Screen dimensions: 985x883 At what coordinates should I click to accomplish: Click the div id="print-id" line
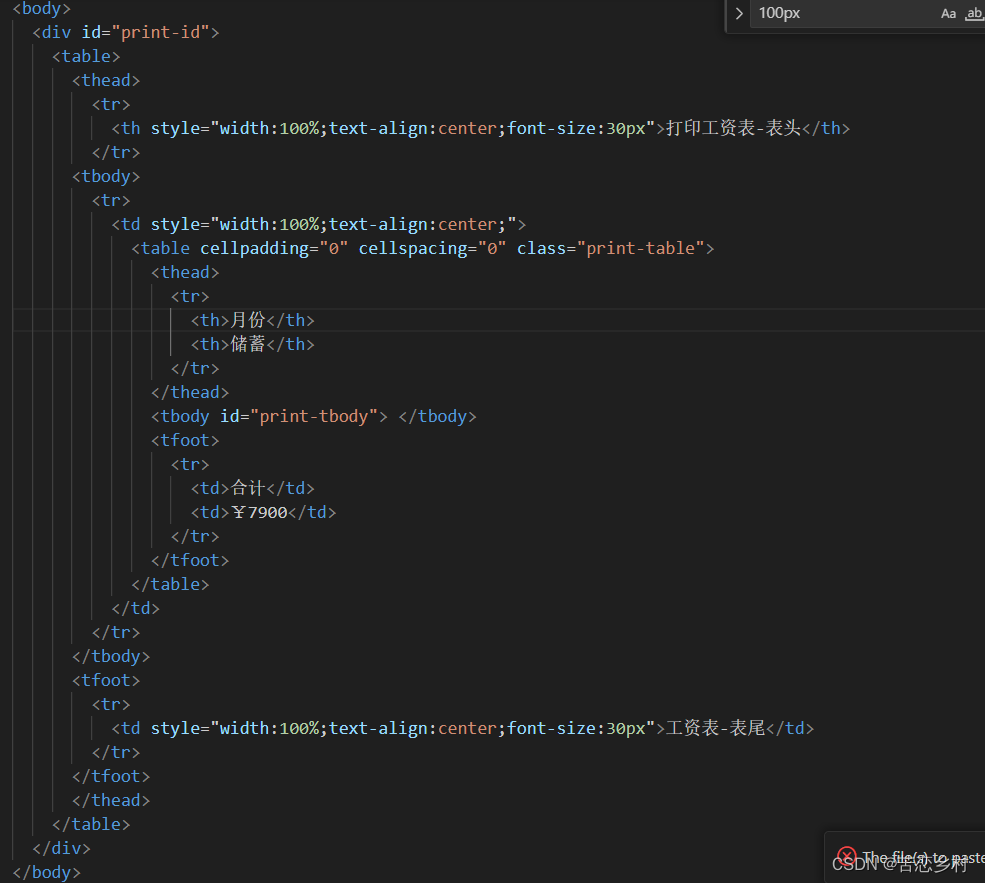click(x=126, y=32)
